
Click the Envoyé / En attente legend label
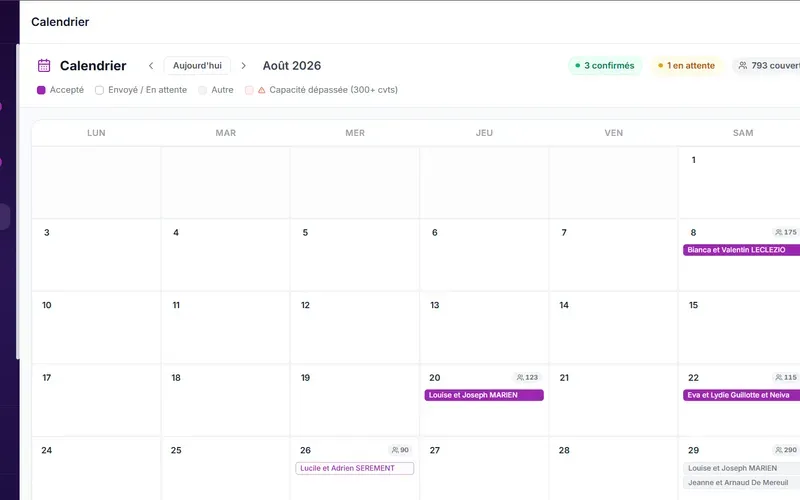[x=147, y=90]
